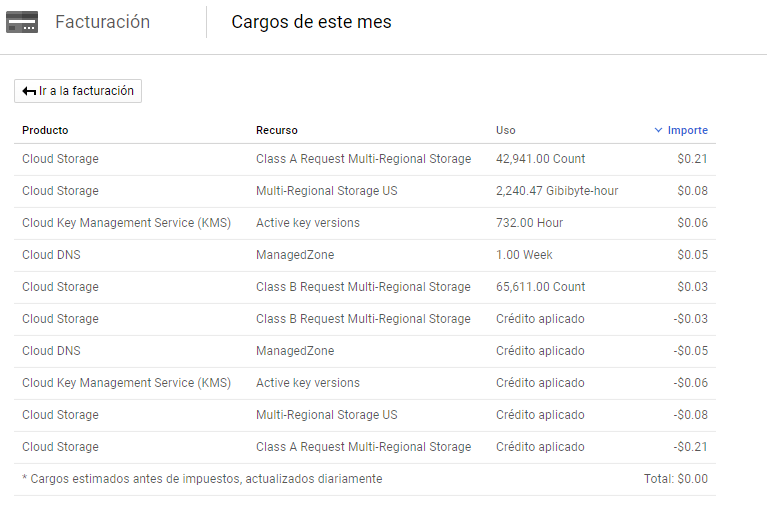Open the Facturación section title

[x=102, y=22]
